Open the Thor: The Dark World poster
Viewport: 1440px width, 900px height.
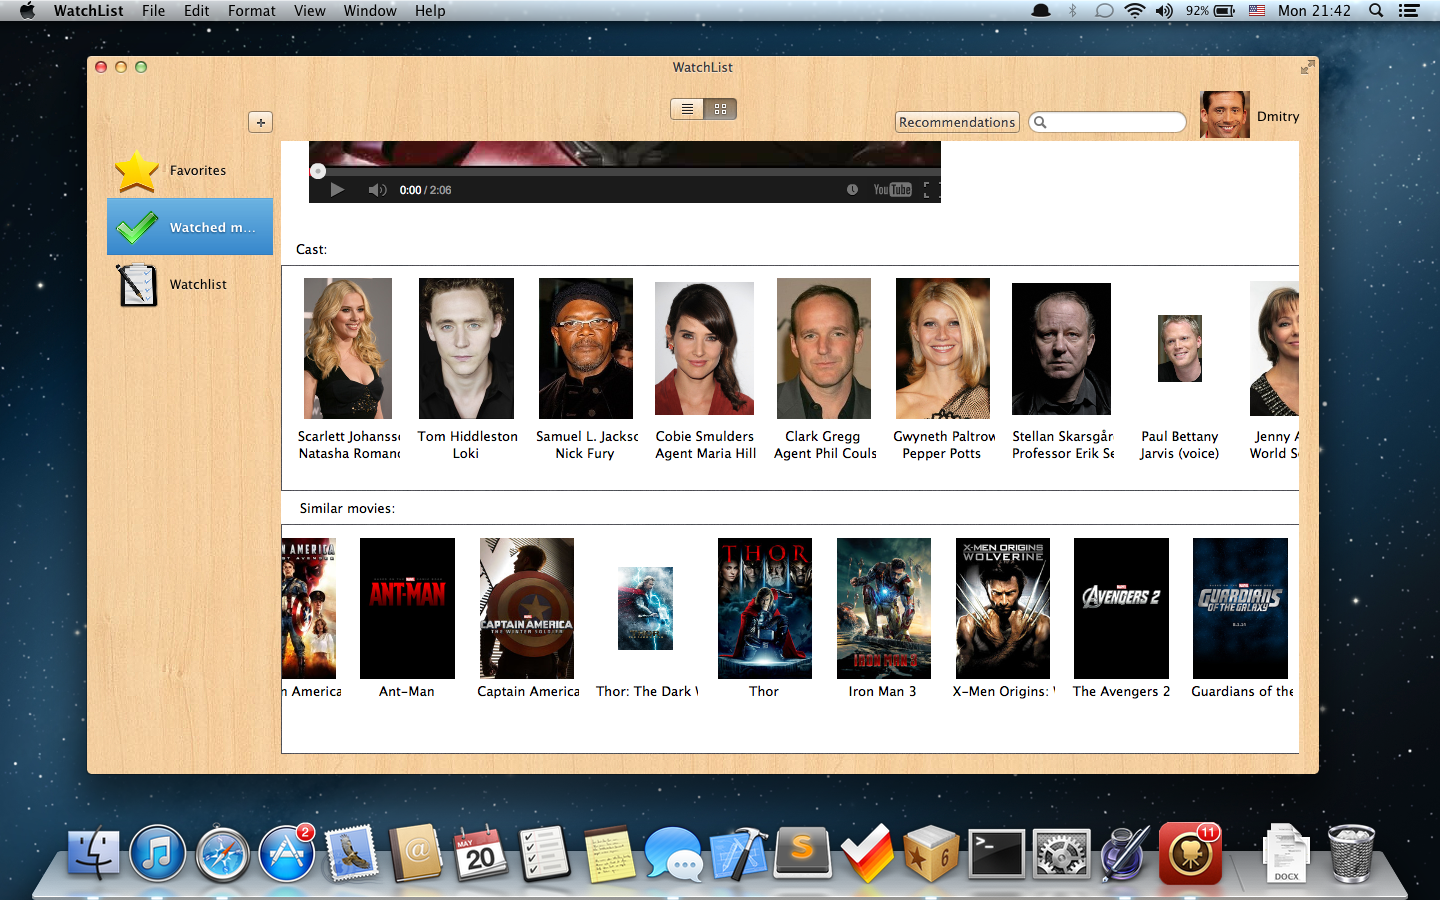pos(645,608)
